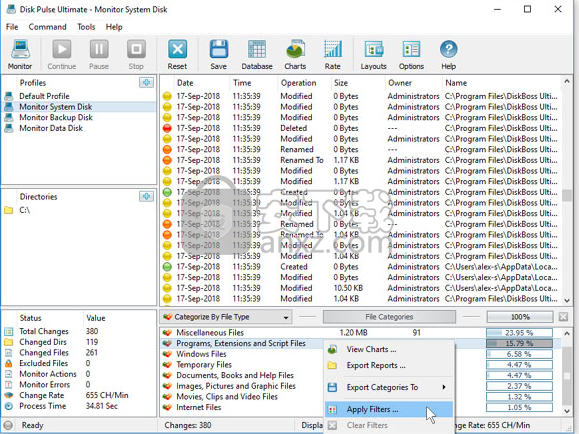Select the Default Profile entry

tap(79, 96)
